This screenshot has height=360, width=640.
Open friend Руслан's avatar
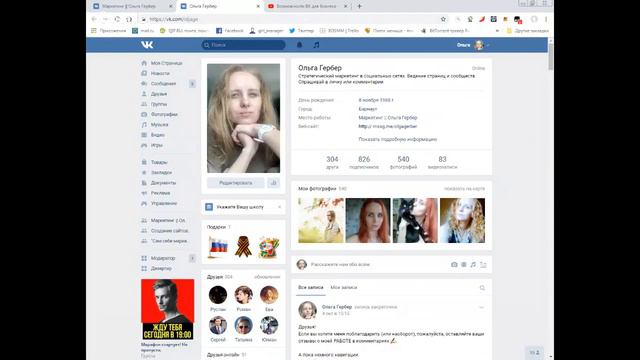(218, 295)
